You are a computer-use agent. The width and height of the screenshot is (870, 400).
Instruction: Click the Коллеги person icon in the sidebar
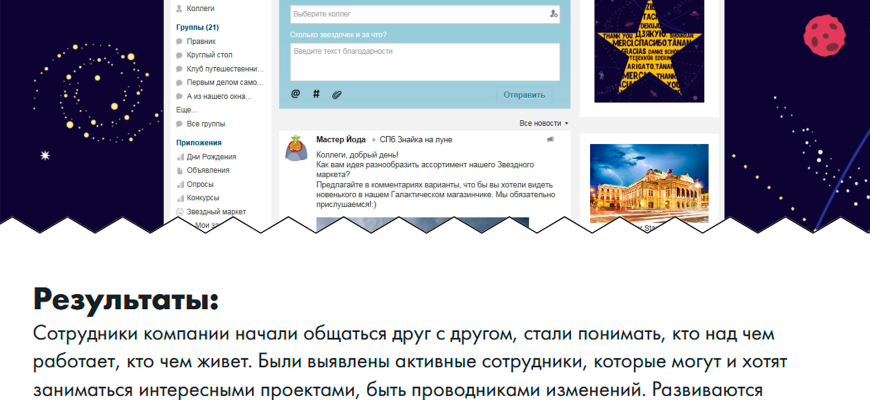coord(179,8)
